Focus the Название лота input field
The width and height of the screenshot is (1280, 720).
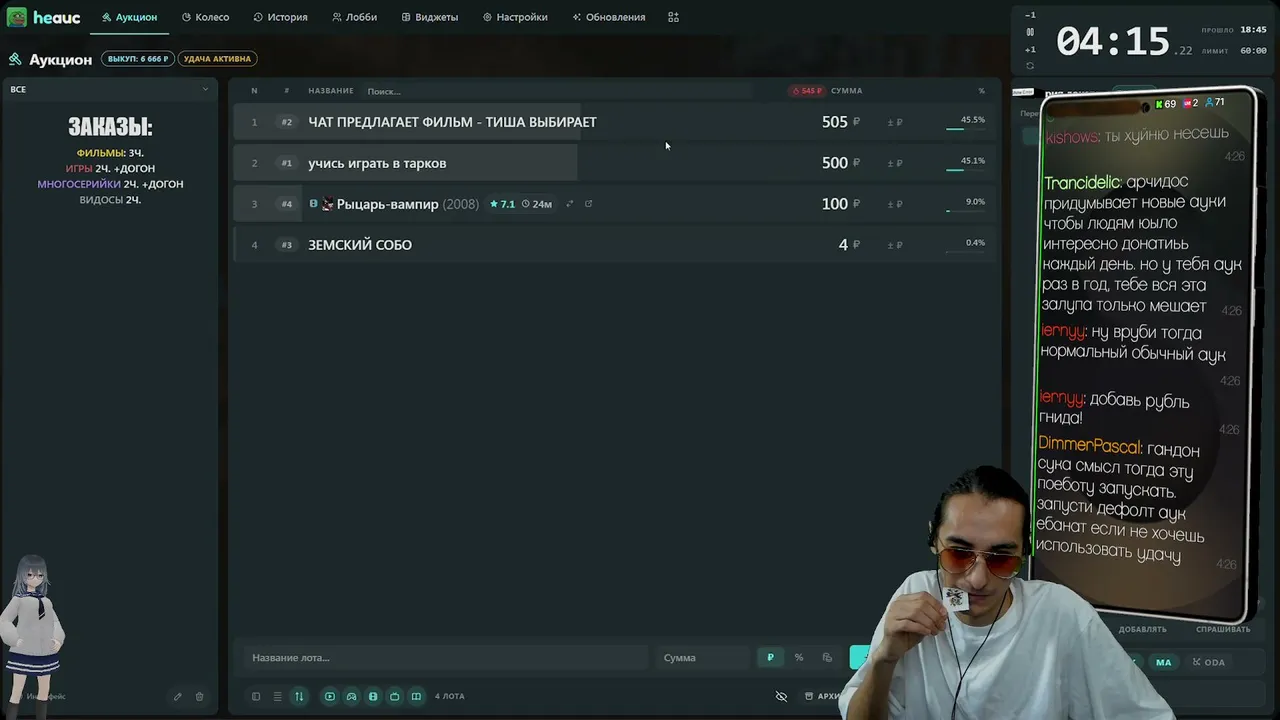coord(444,657)
